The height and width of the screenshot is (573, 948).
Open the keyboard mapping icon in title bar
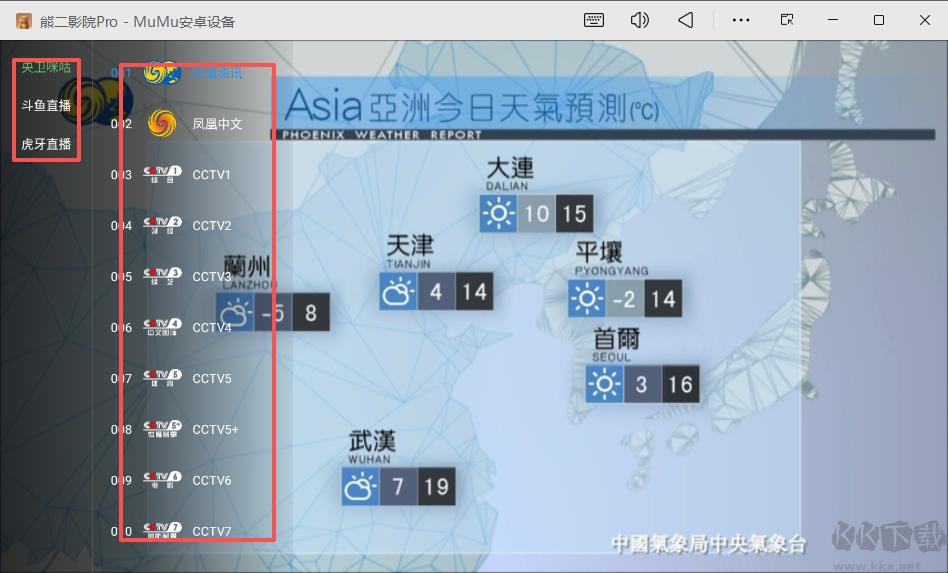(594, 20)
